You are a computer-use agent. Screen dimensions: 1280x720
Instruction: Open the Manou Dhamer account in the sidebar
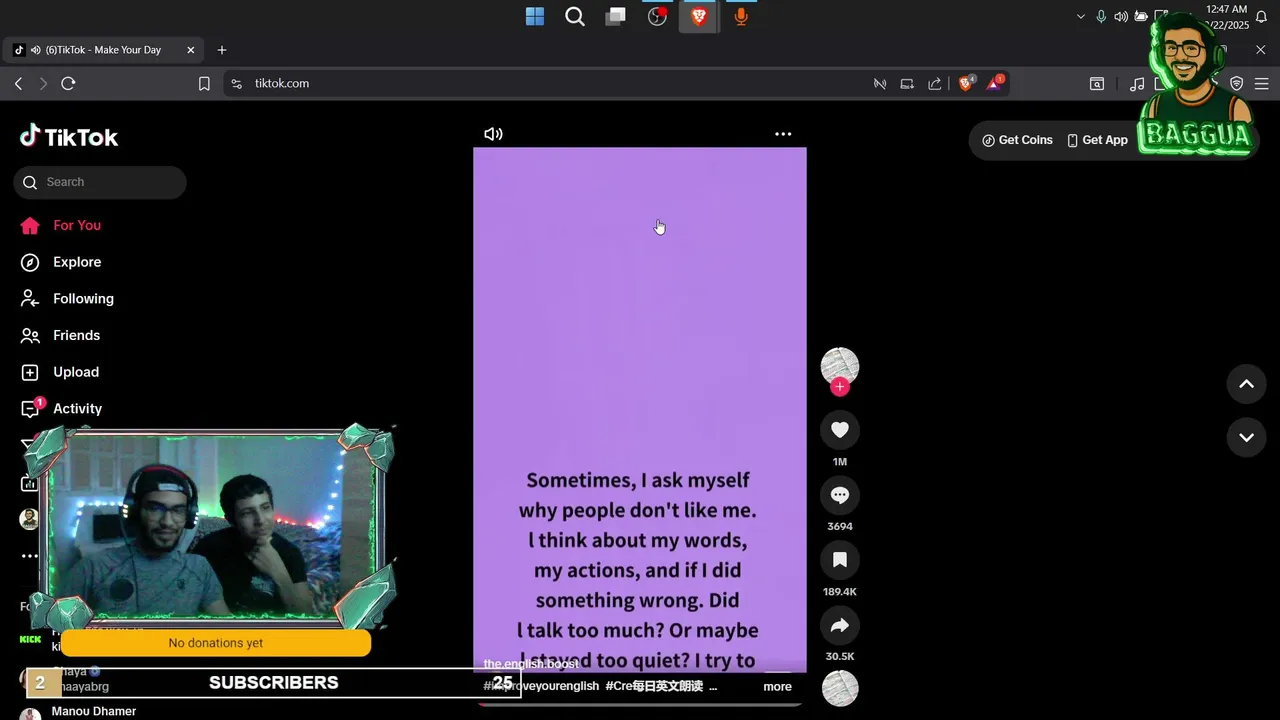94,711
